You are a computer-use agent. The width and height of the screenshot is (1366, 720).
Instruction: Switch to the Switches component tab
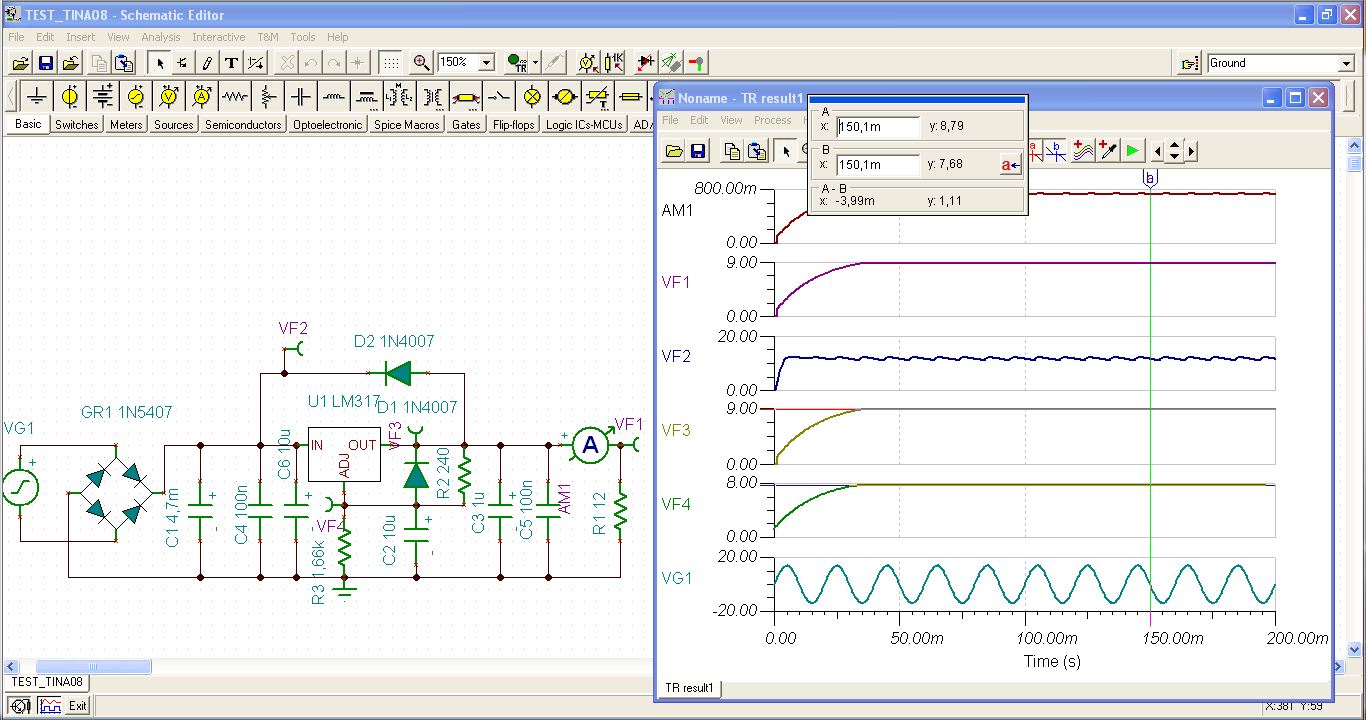coord(77,125)
